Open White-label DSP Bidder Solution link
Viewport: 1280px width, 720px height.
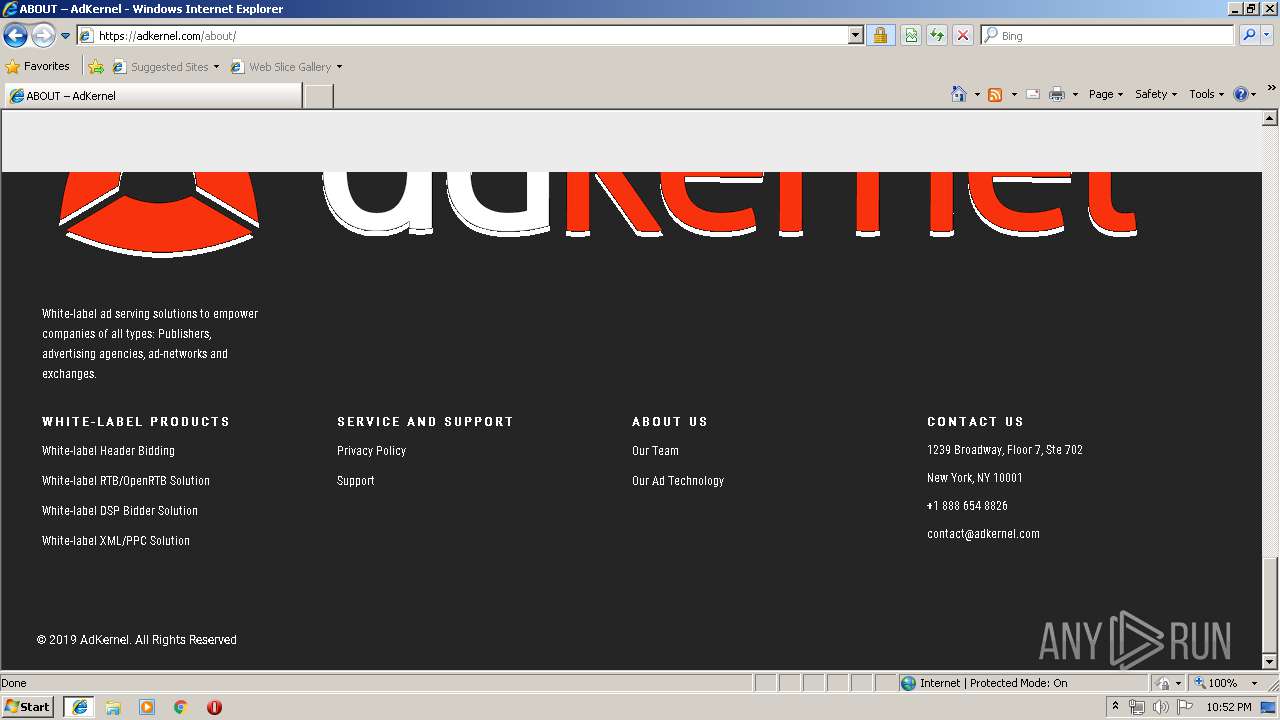pos(120,511)
